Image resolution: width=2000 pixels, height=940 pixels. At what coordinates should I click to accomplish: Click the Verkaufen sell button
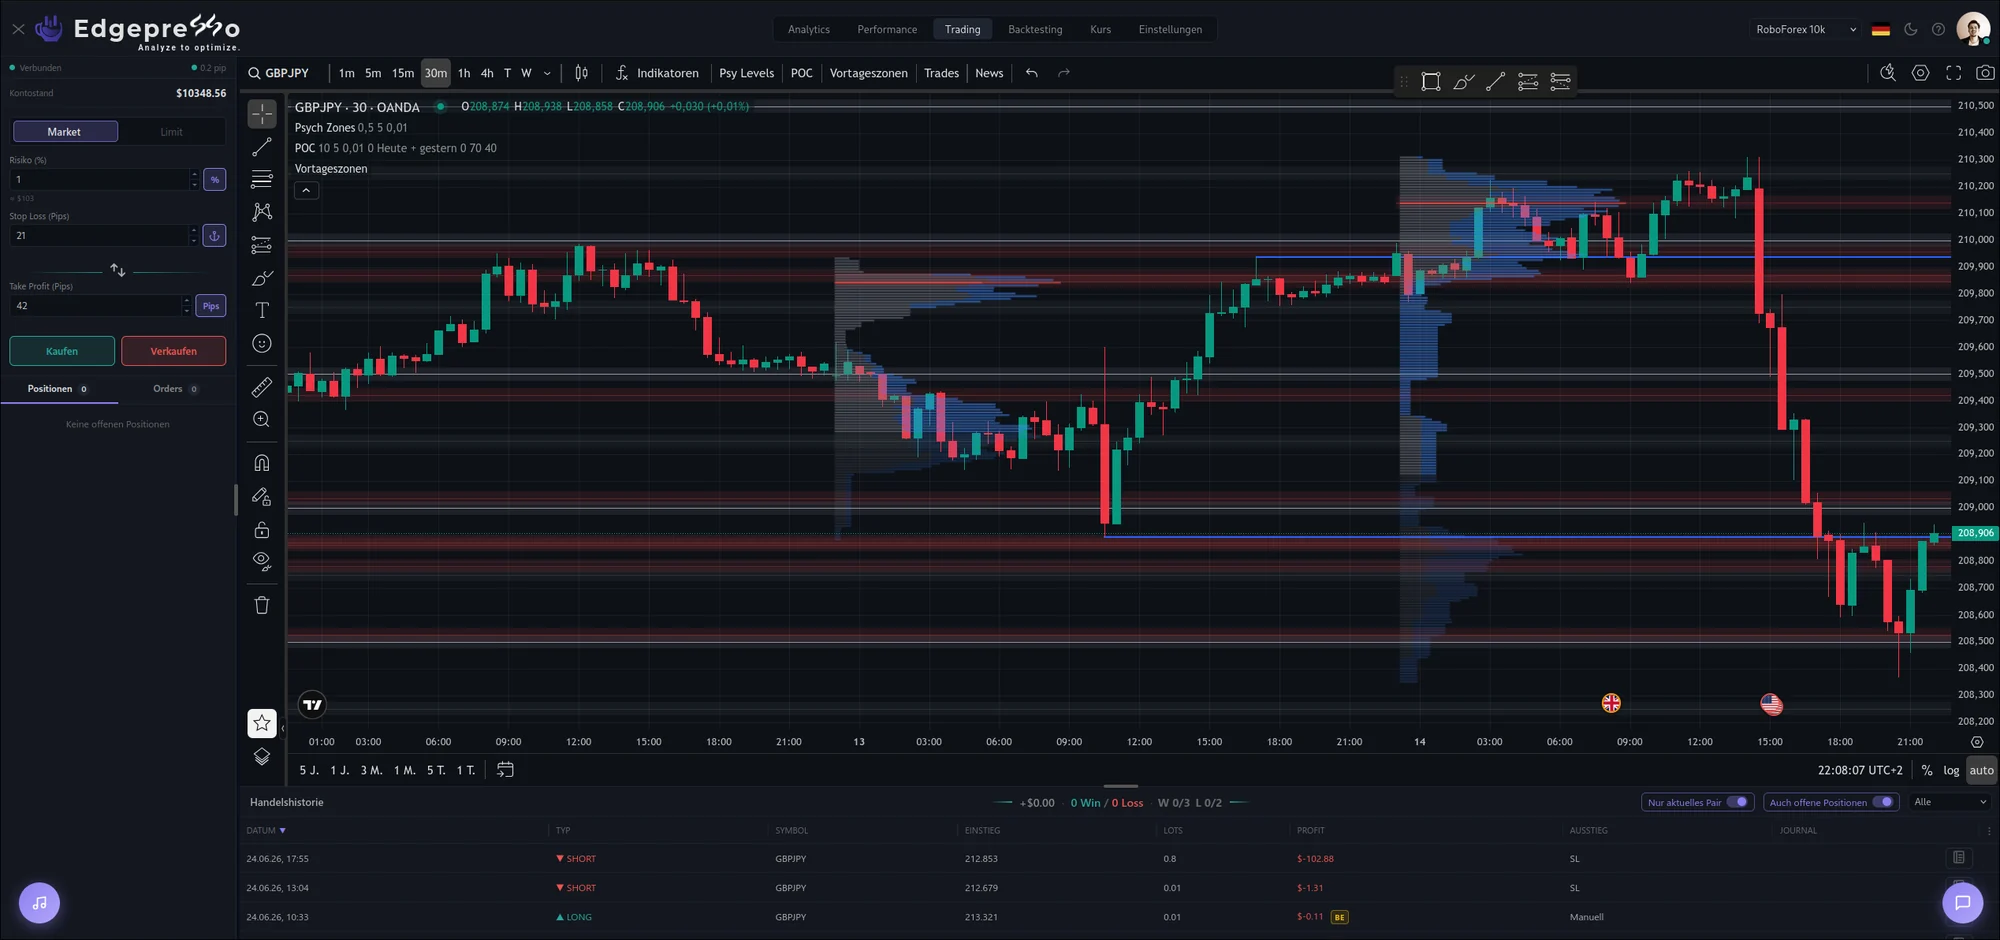pyautogui.click(x=173, y=351)
